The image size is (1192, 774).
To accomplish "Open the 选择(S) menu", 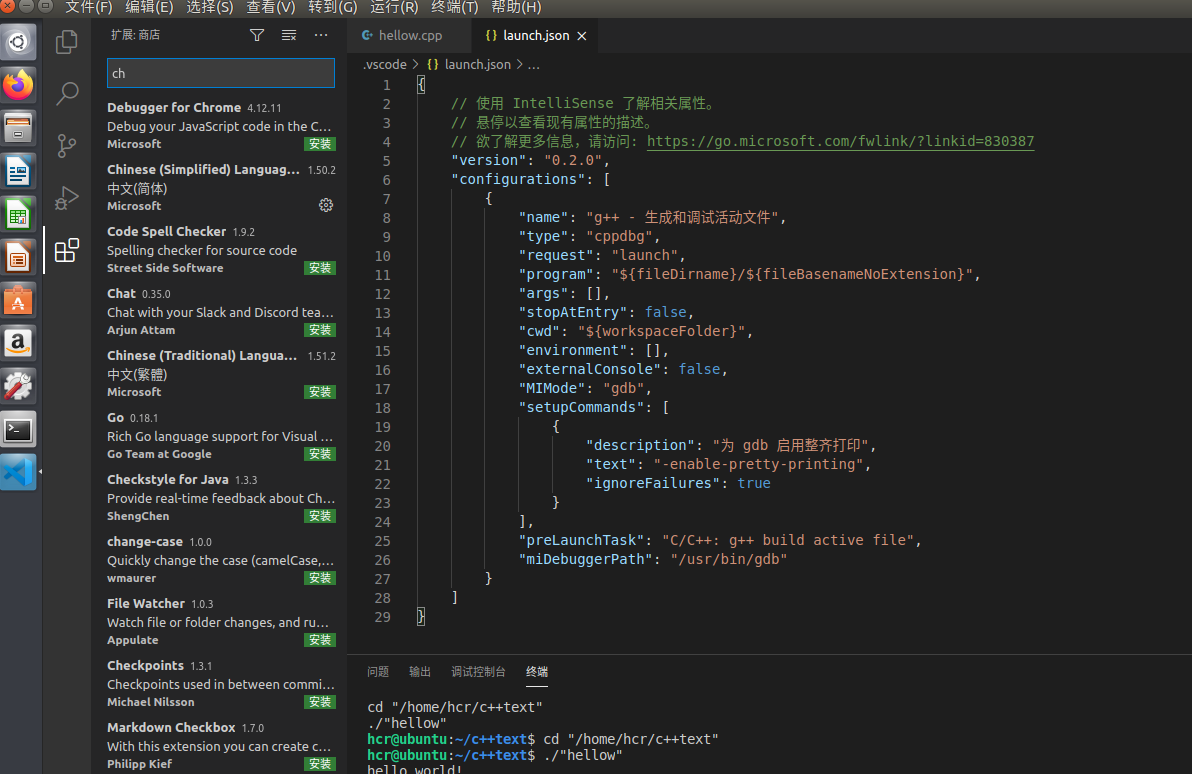I will (210, 8).
